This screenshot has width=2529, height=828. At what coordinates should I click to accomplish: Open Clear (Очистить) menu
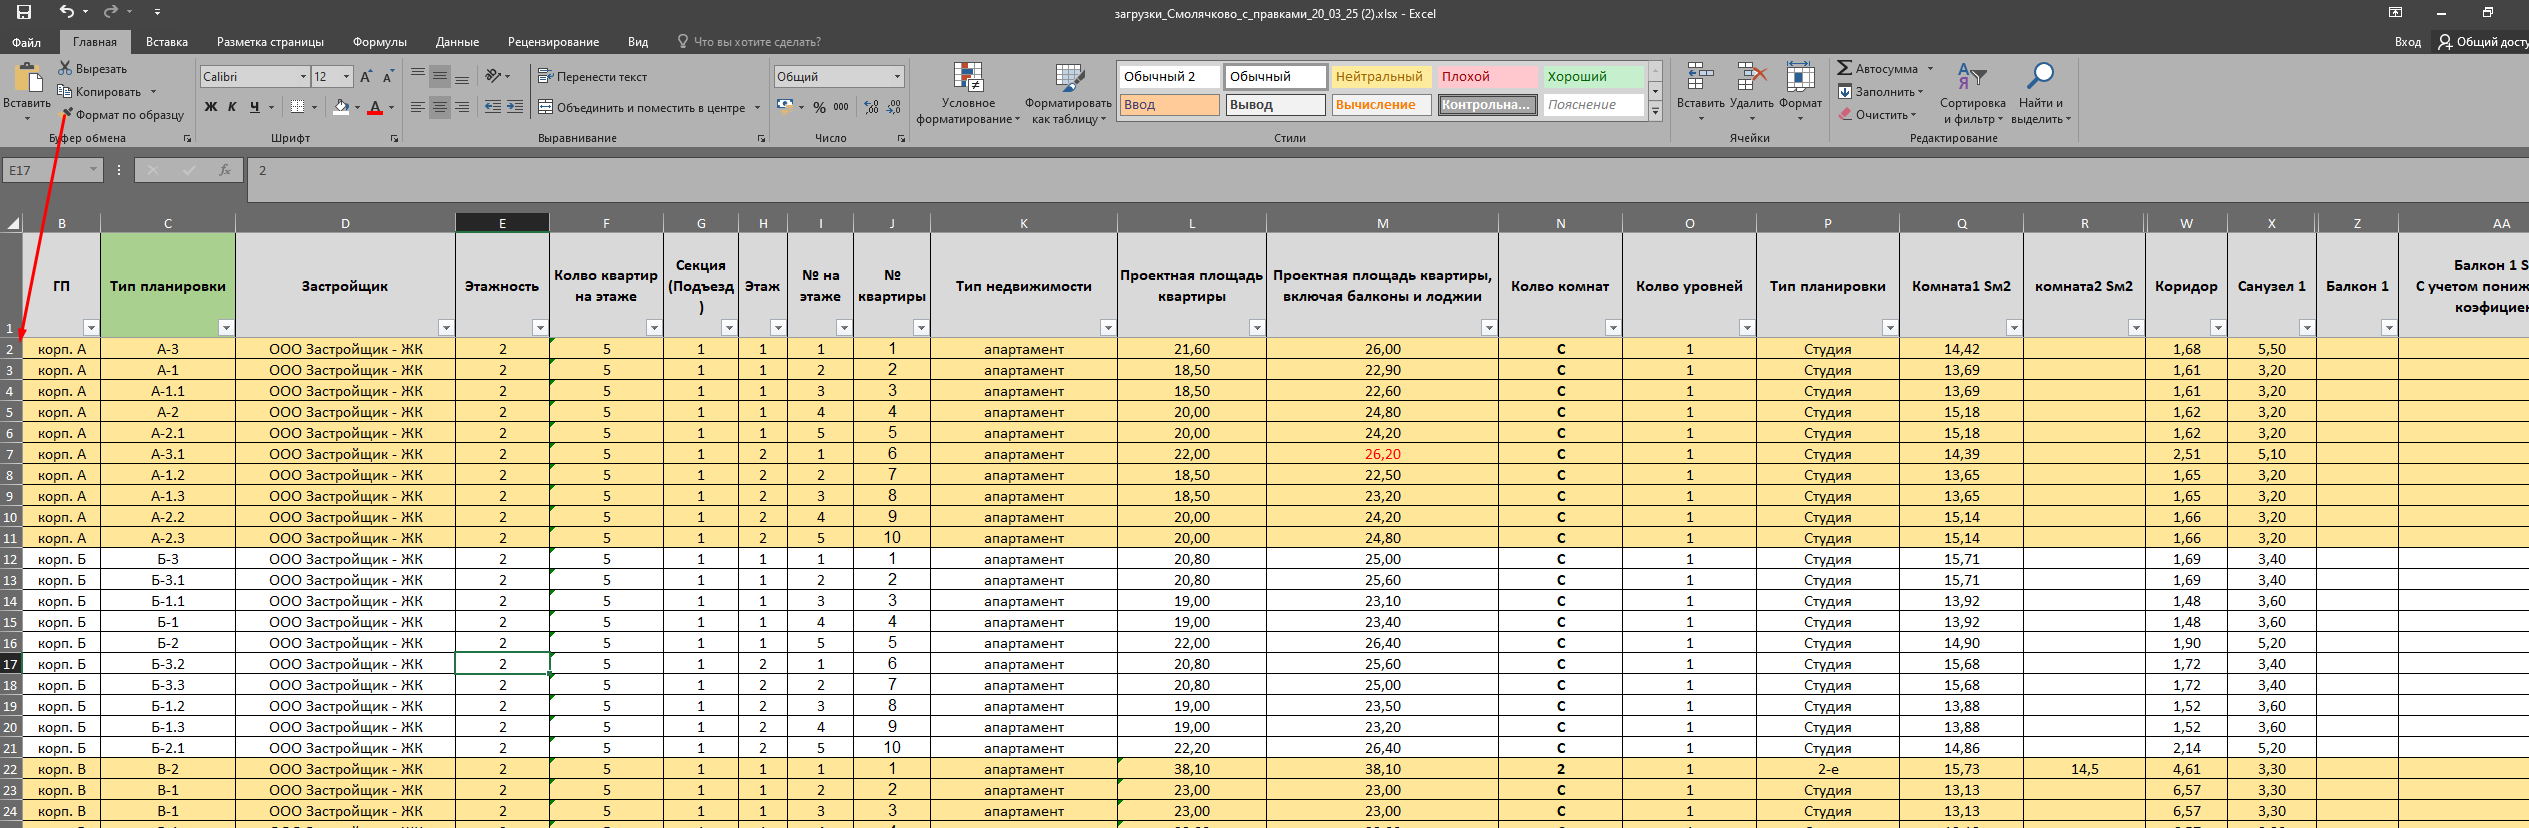point(1877,115)
